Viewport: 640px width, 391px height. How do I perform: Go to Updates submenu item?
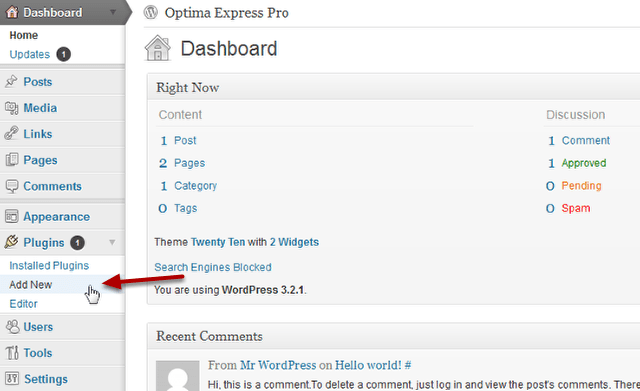coord(29,54)
